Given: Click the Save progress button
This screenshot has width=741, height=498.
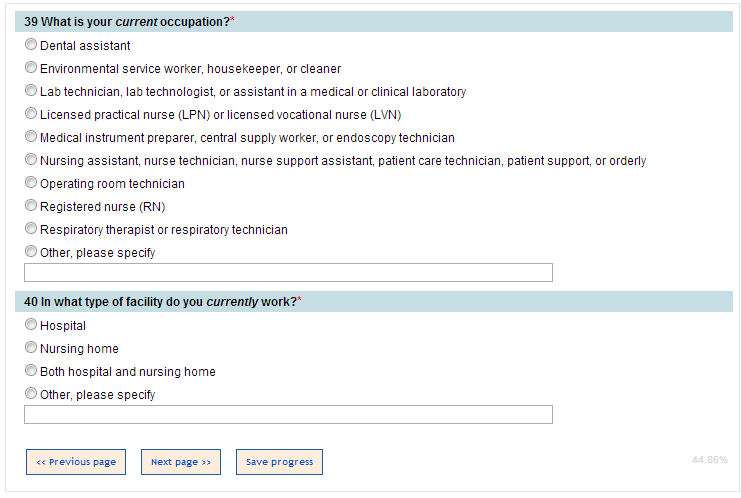Looking at the screenshot, I should click(x=279, y=462).
